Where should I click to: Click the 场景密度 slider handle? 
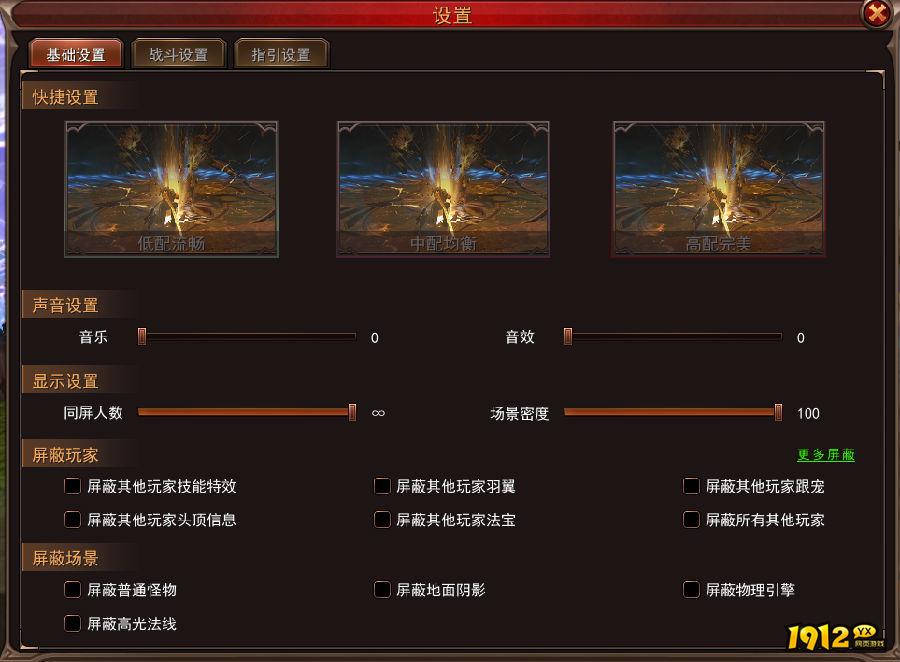coord(778,412)
